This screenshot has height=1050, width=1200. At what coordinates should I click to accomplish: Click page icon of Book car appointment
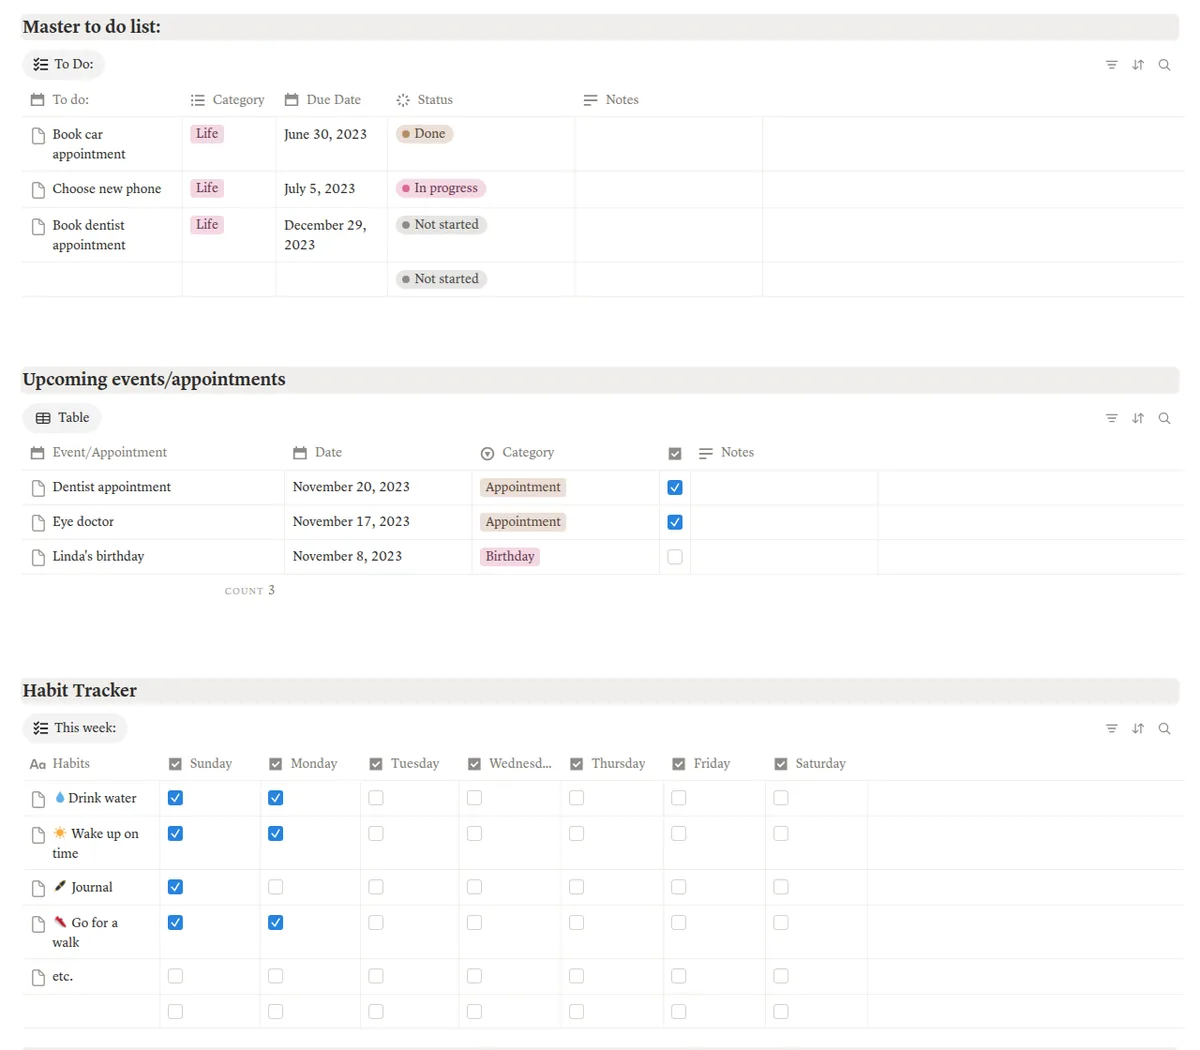pos(38,135)
